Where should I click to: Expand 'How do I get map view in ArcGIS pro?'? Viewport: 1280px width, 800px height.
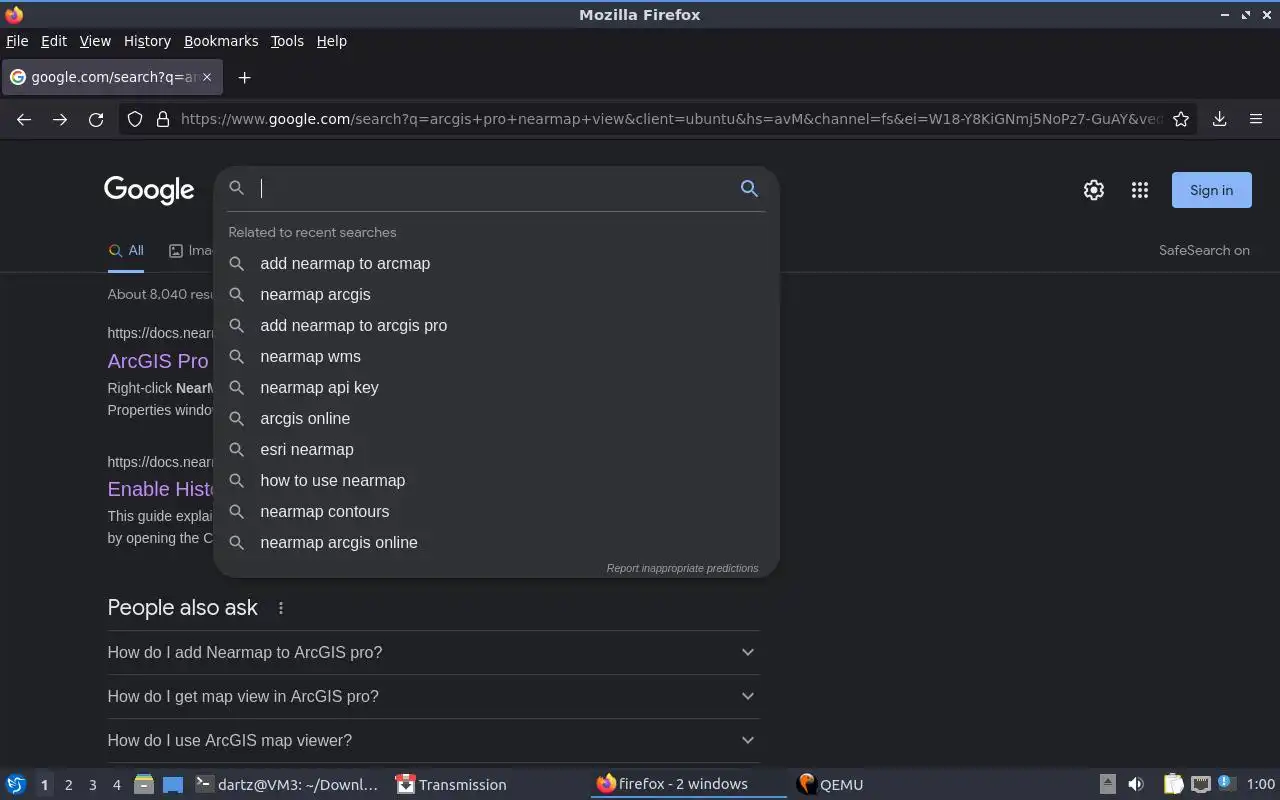(x=433, y=696)
